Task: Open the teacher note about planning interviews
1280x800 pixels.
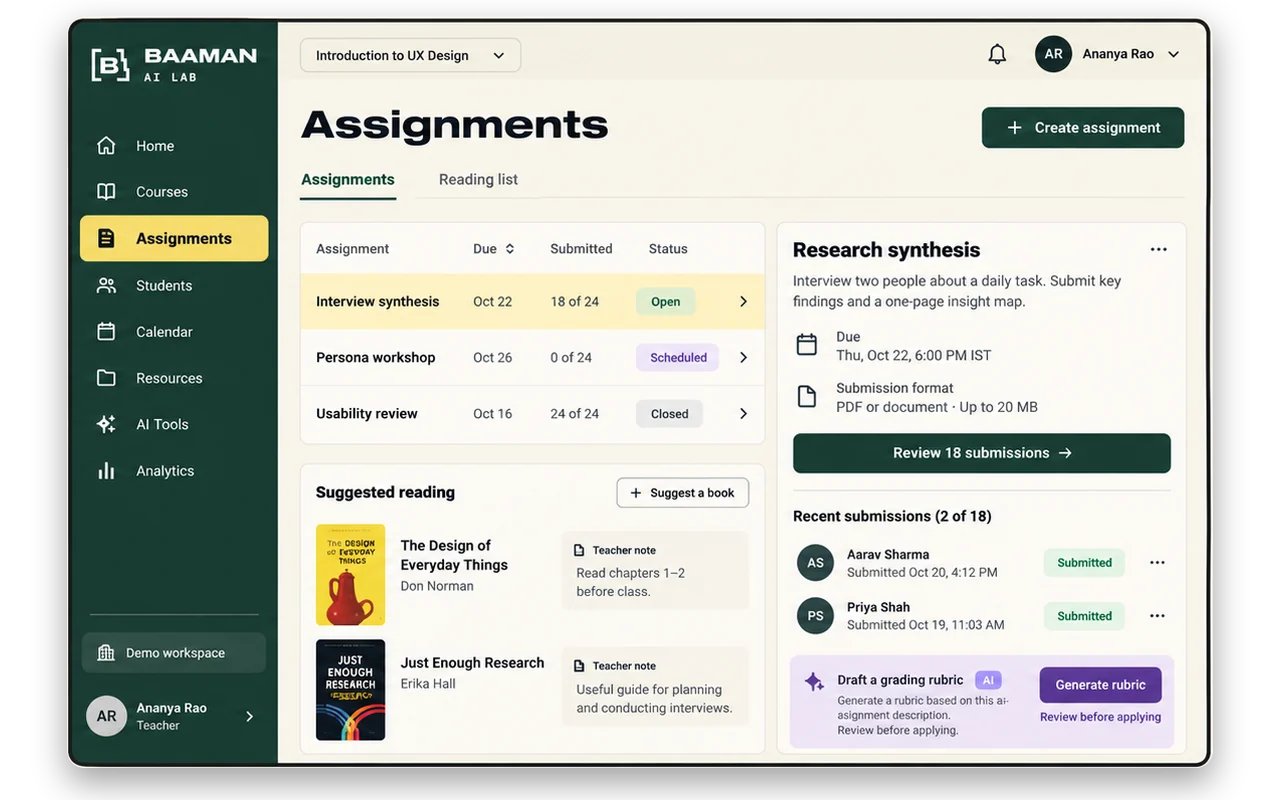Action: point(655,687)
